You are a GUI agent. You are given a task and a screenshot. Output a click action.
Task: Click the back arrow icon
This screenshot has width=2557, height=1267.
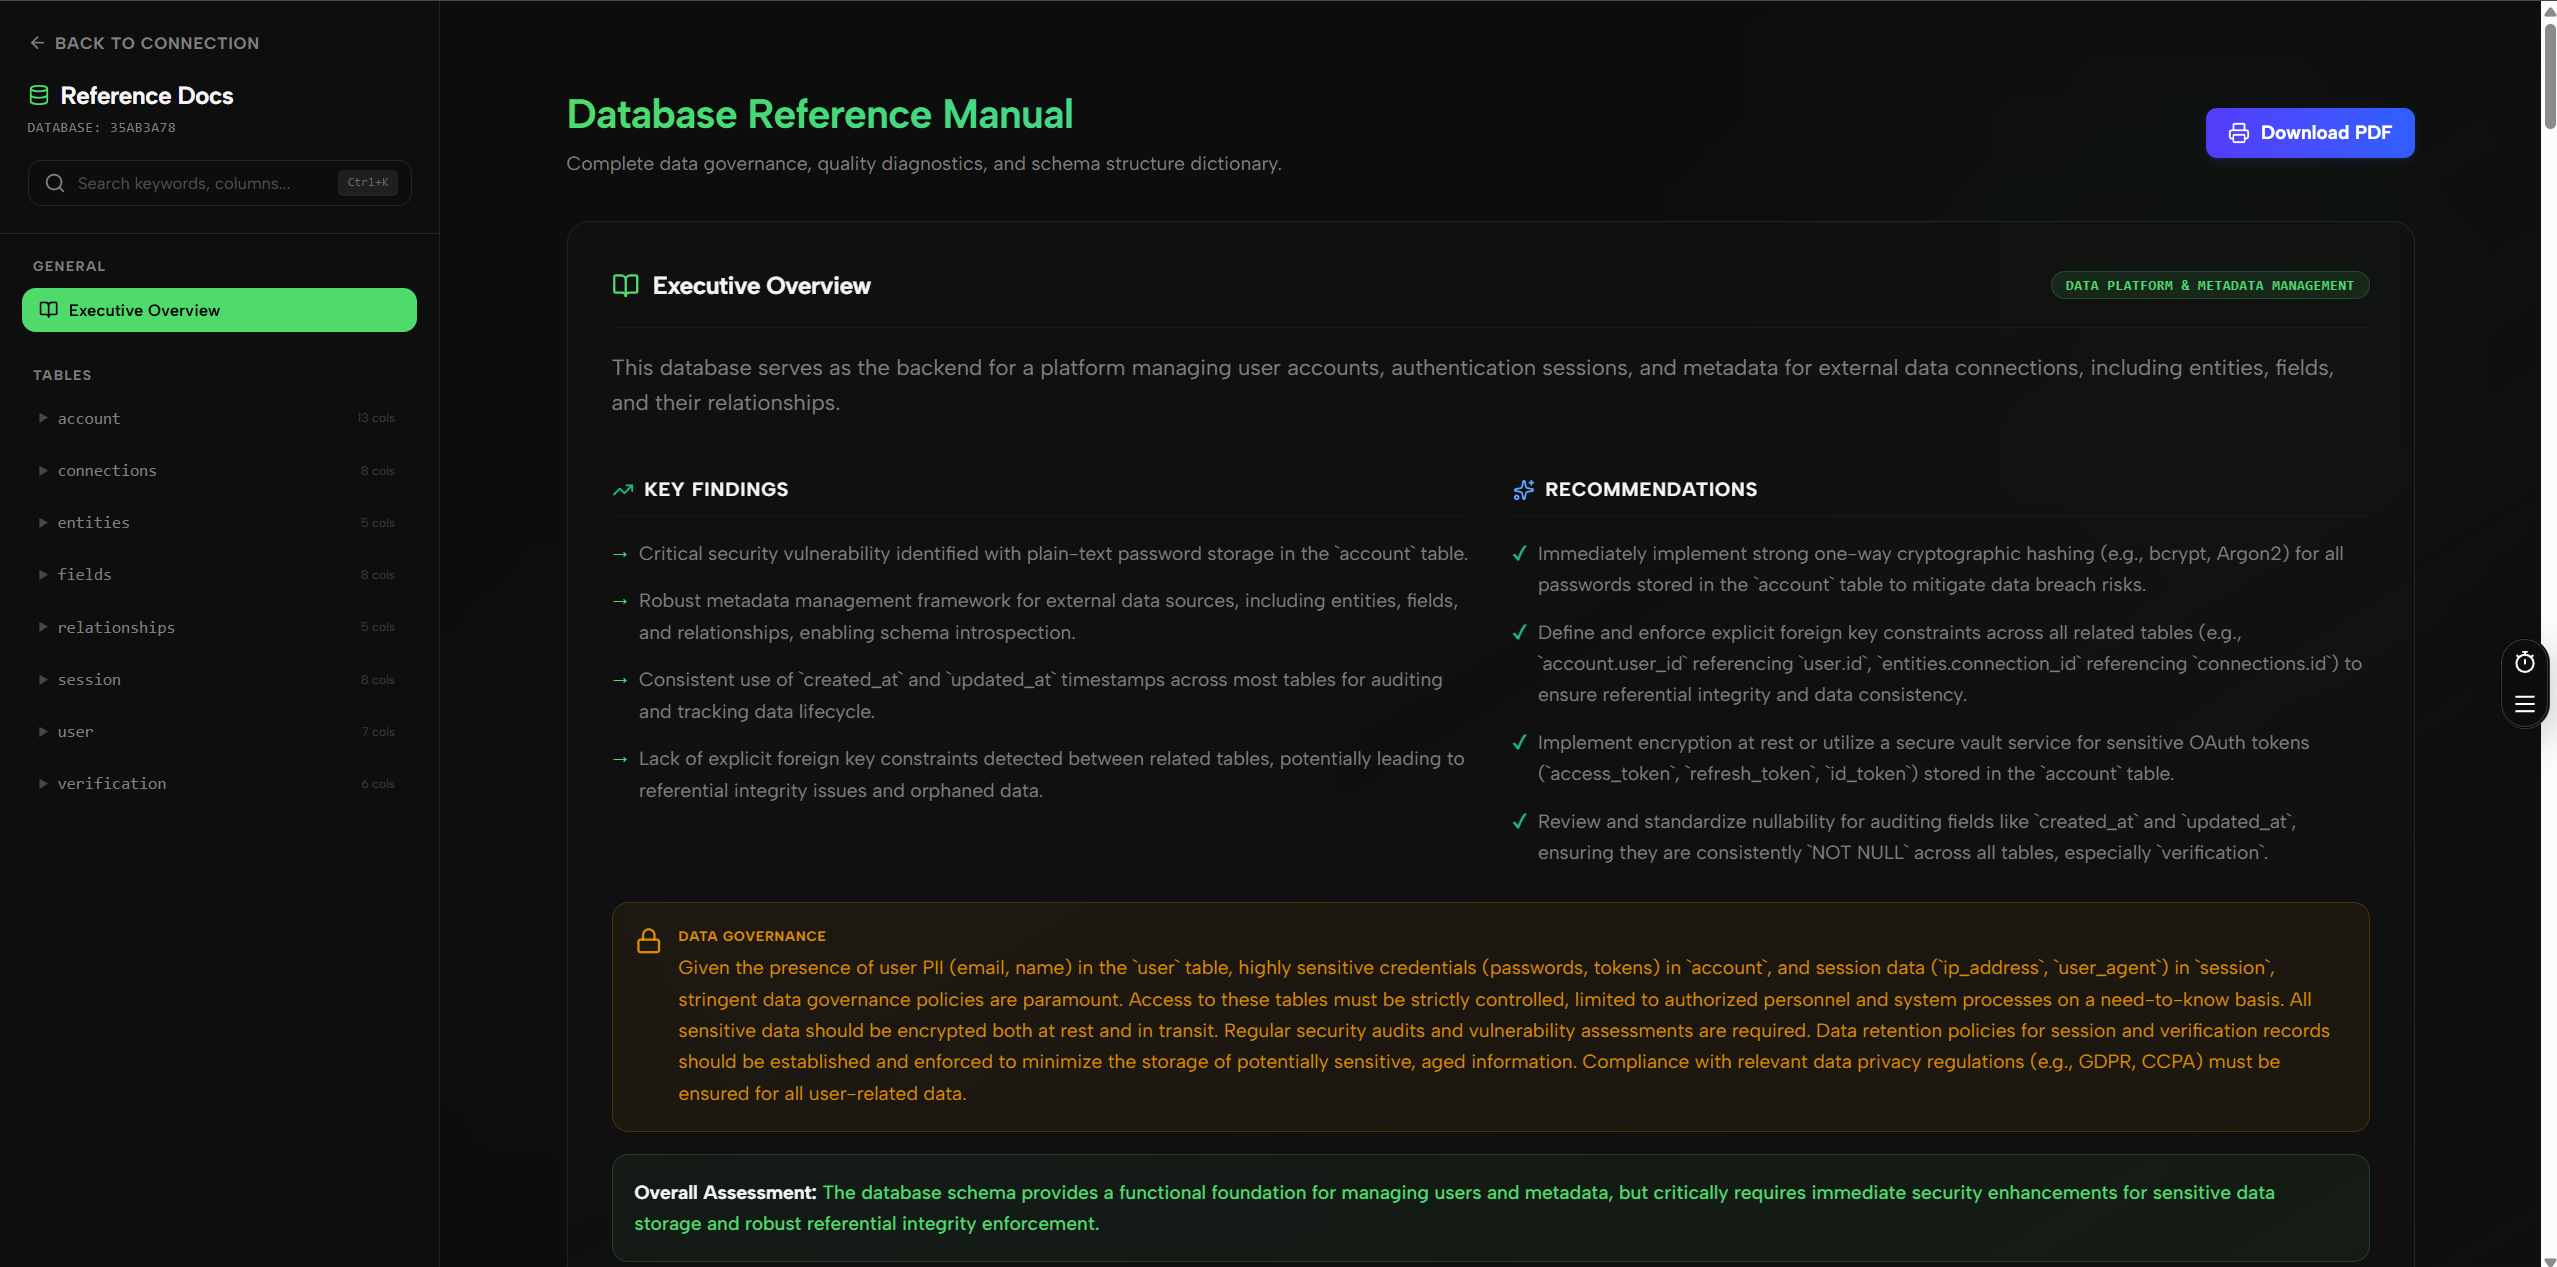(37, 43)
